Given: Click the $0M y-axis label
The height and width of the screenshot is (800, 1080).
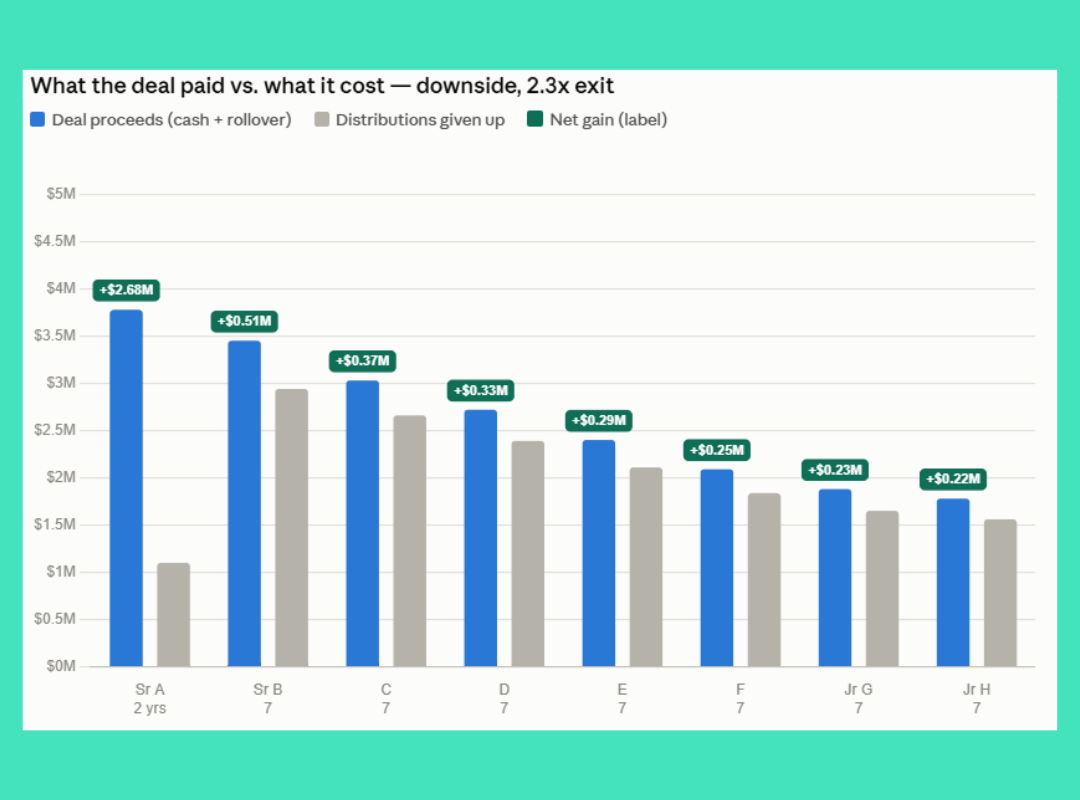Looking at the screenshot, I should point(61,666).
